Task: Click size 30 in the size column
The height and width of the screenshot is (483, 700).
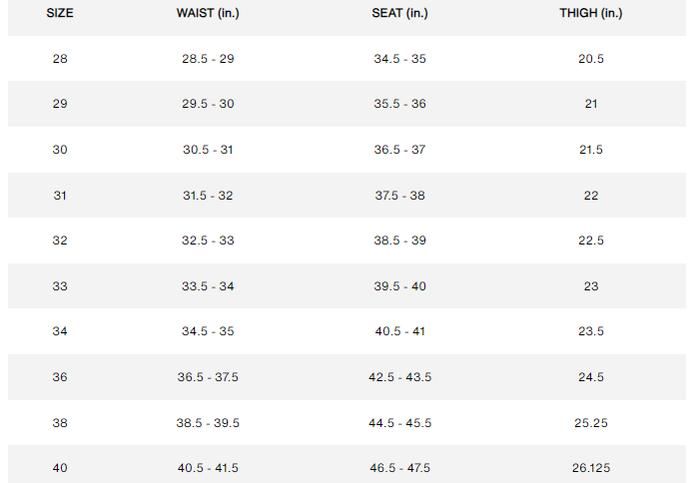Action: point(60,150)
